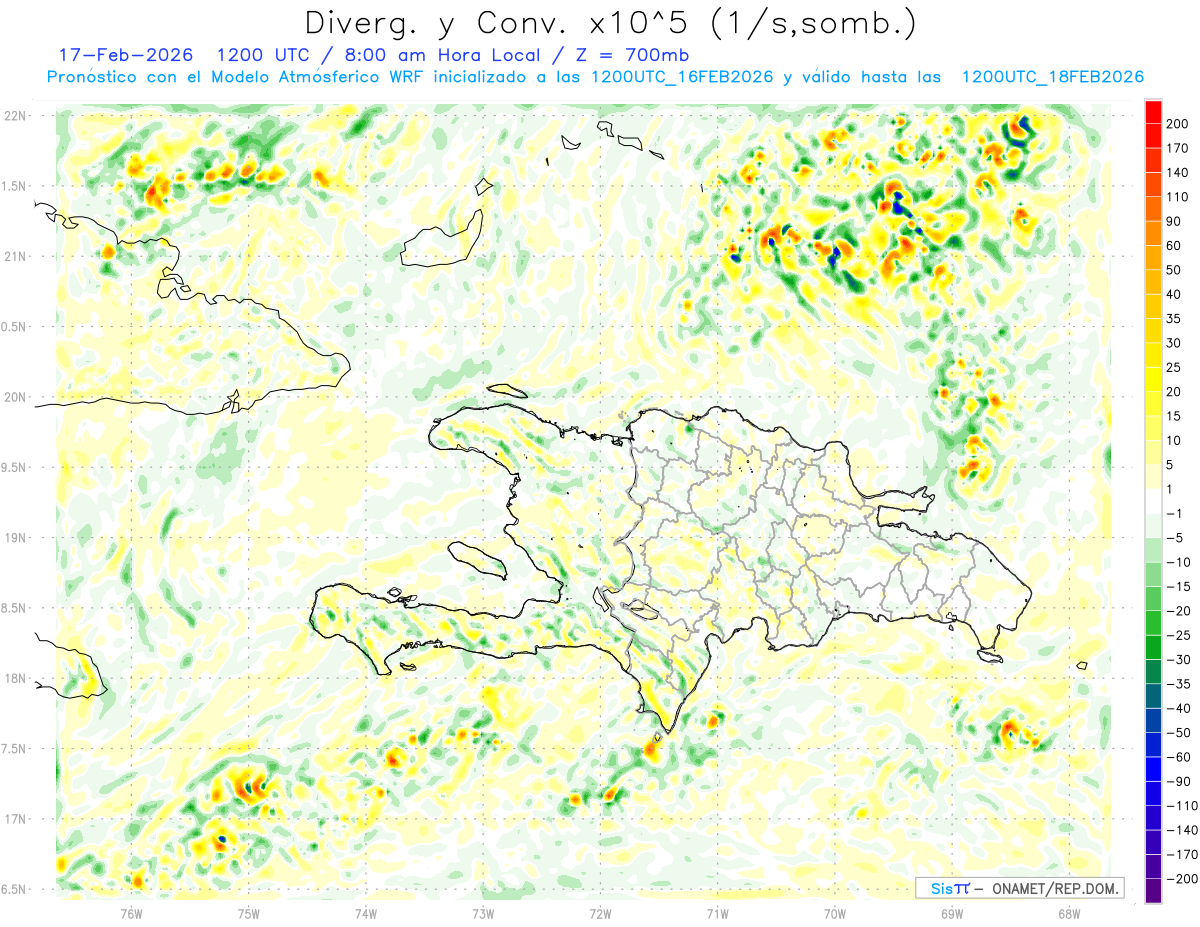Viewport: 1200px width, 927px height.
Task: Click the "-200" color bar label
Action: click(1180, 879)
